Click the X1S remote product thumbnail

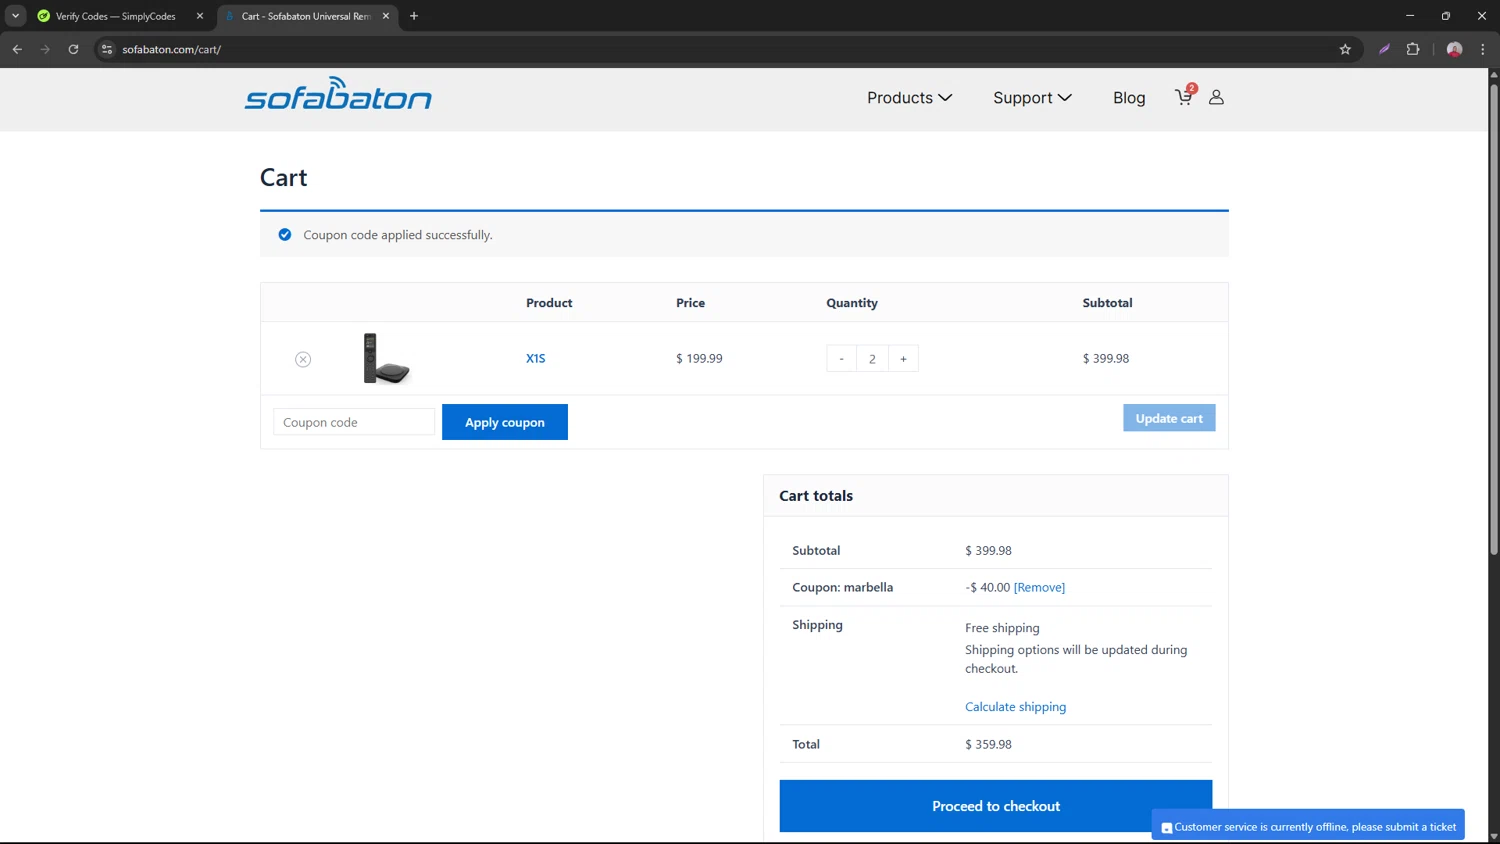coord(386,358)
